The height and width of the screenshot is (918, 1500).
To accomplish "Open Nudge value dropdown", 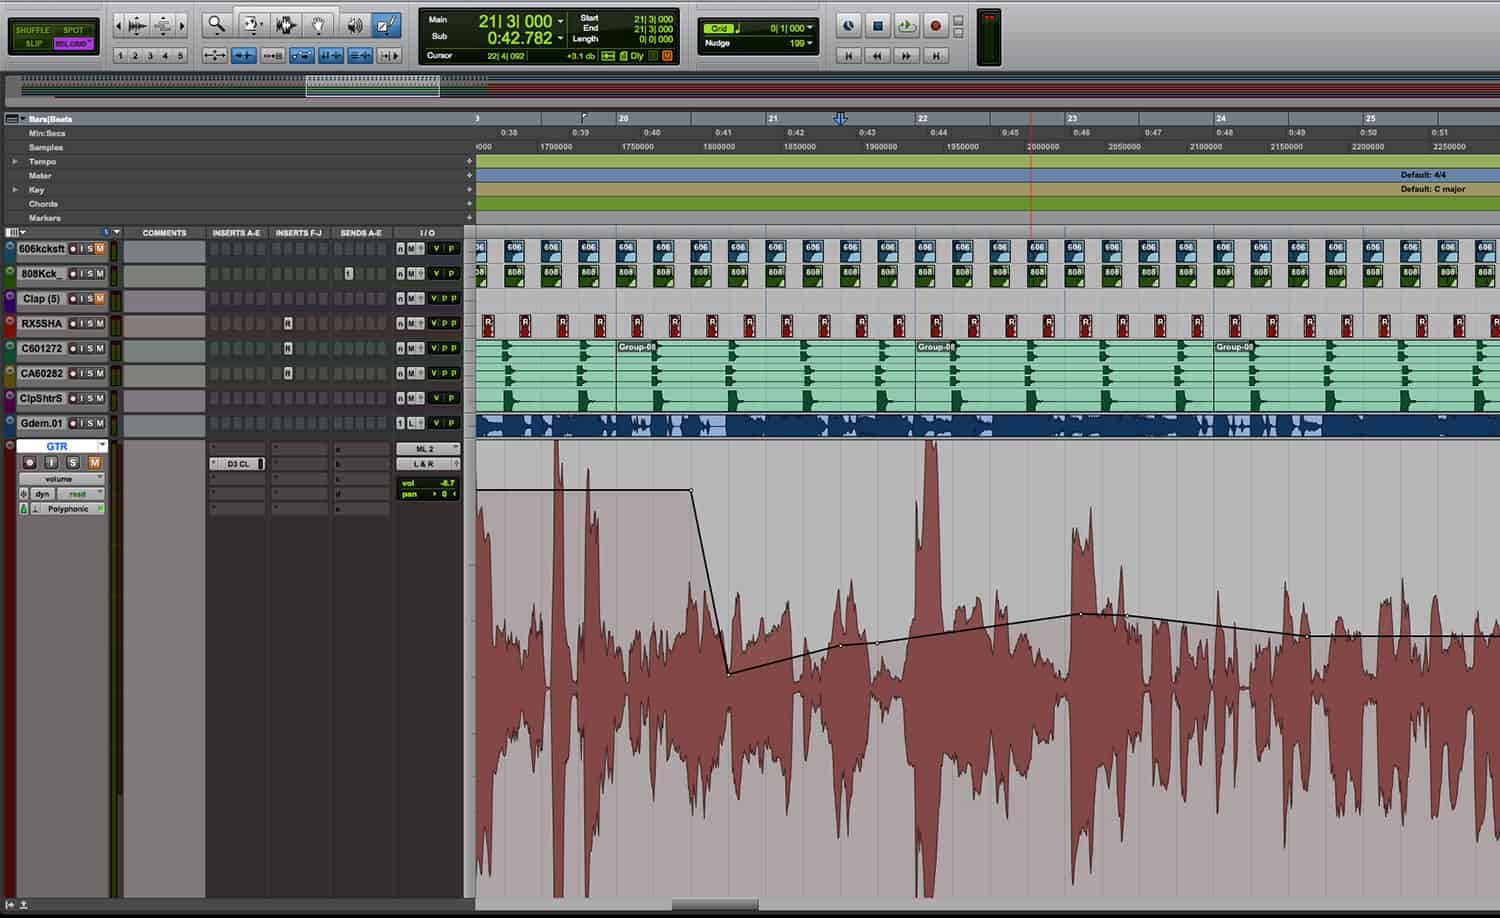I will tap(810, 43).
